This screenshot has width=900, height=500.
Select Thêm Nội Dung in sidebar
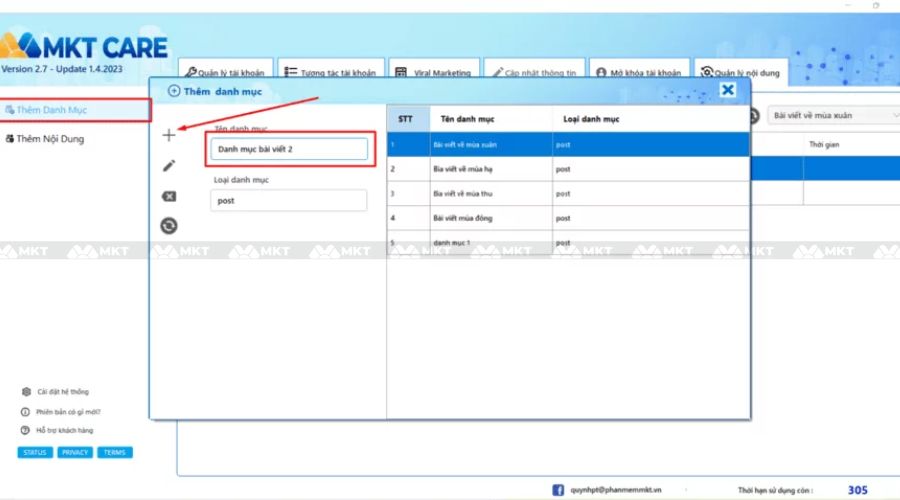[x=50, y=139]
